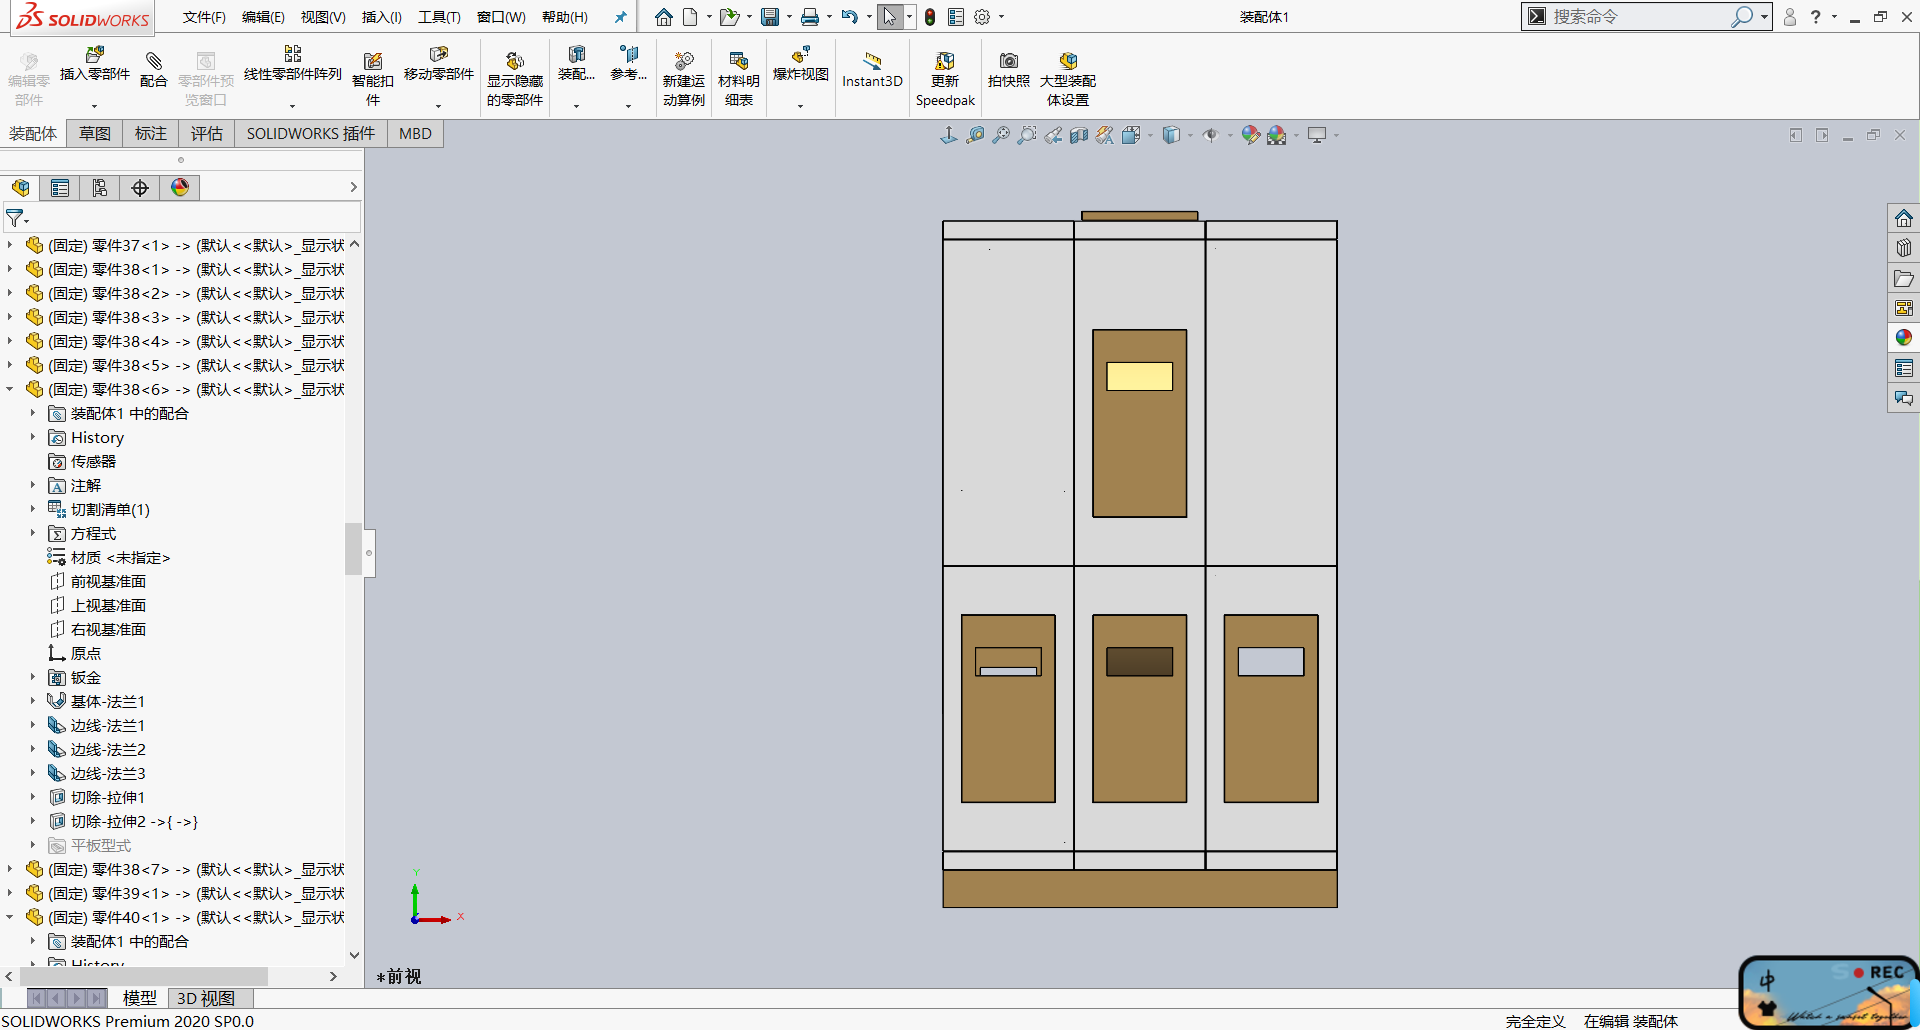Screen dimensions: 1920x1030
Task: Open the Options gear icon
Action: [982, 17]
